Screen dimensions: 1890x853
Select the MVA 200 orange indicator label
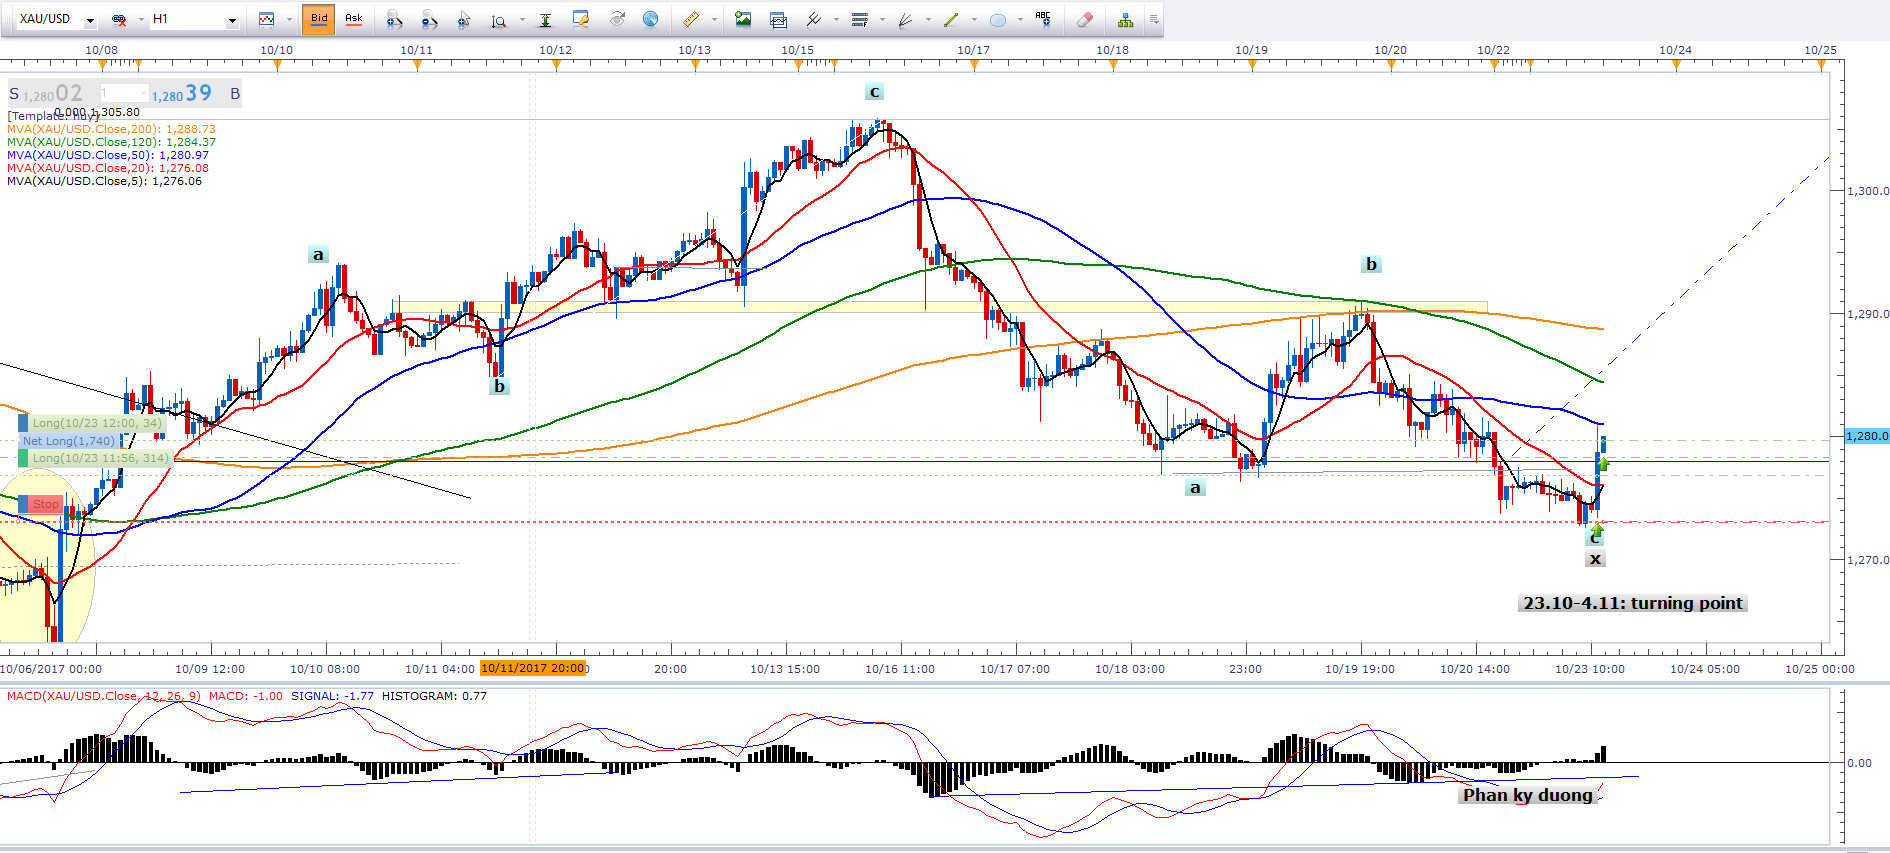pyautogui.click(x=111, y=129)
